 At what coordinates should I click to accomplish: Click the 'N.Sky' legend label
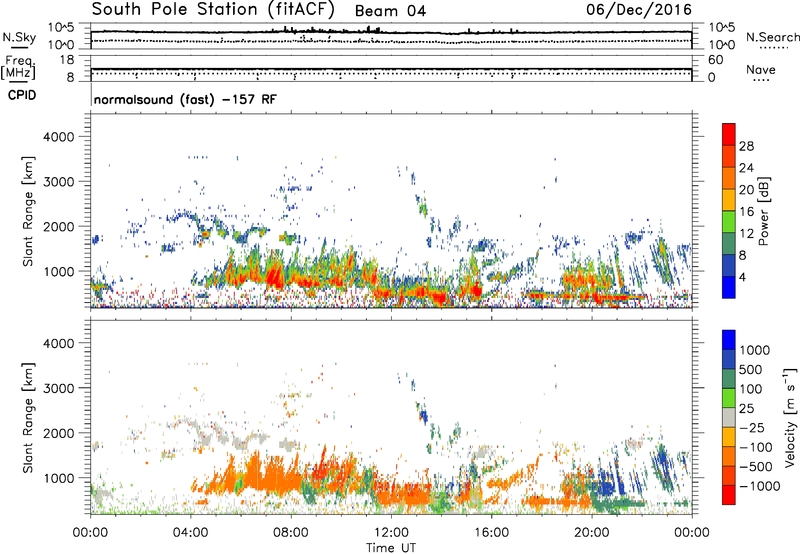(x=19, y=37)
